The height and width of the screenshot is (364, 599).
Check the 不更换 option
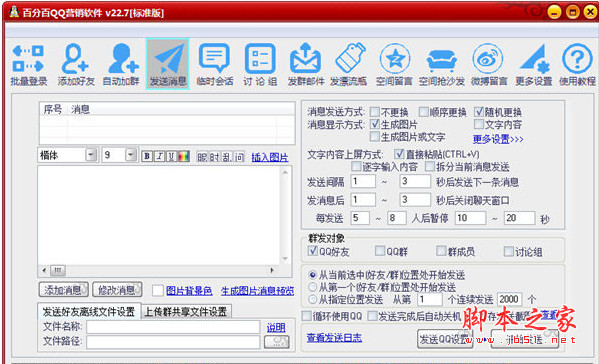375,112
